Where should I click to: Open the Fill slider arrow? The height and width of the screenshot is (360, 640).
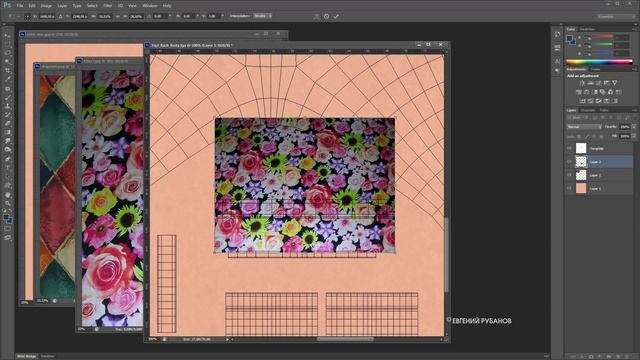click(633, 136)
